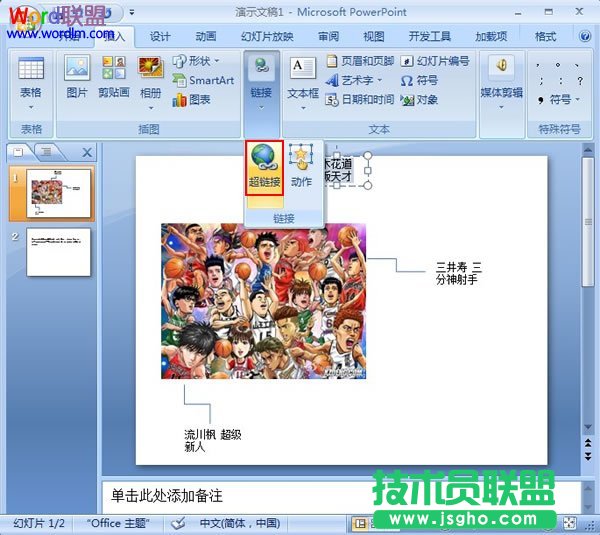Insert Slide Number (幻灯片编号)
600x535 pixels.
coord(435,60)
